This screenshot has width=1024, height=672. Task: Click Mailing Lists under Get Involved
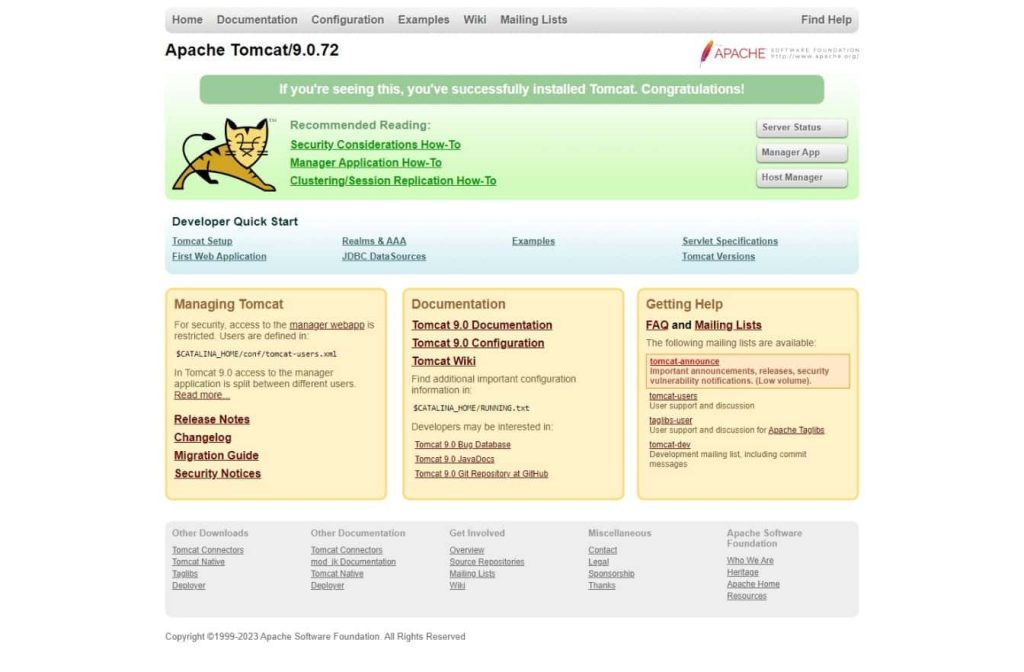click(x=472, y=574)
